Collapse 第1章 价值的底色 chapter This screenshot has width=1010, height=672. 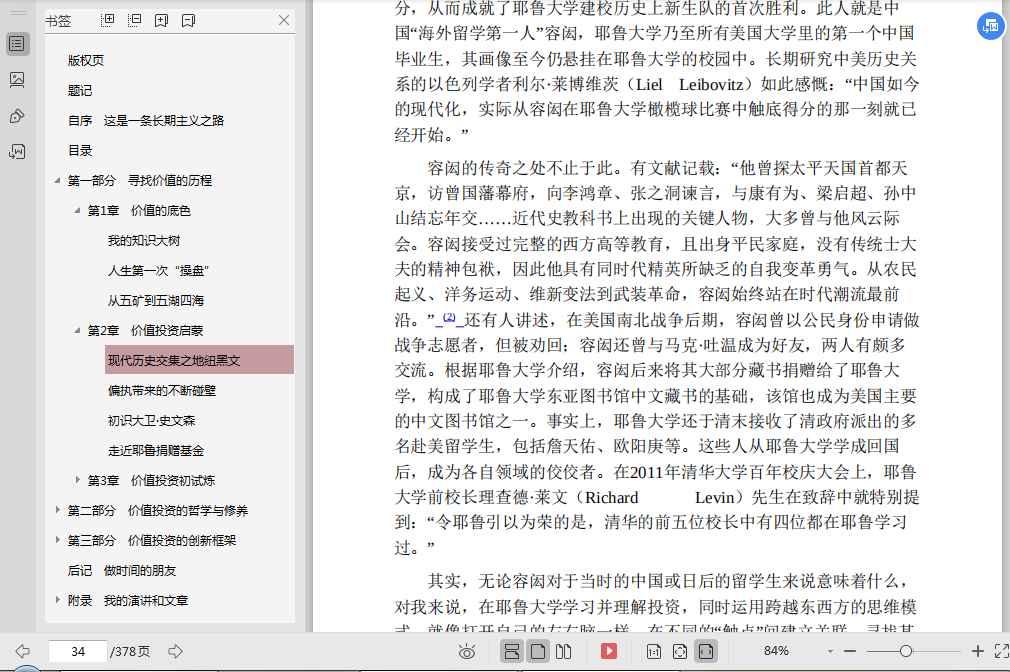77,211
